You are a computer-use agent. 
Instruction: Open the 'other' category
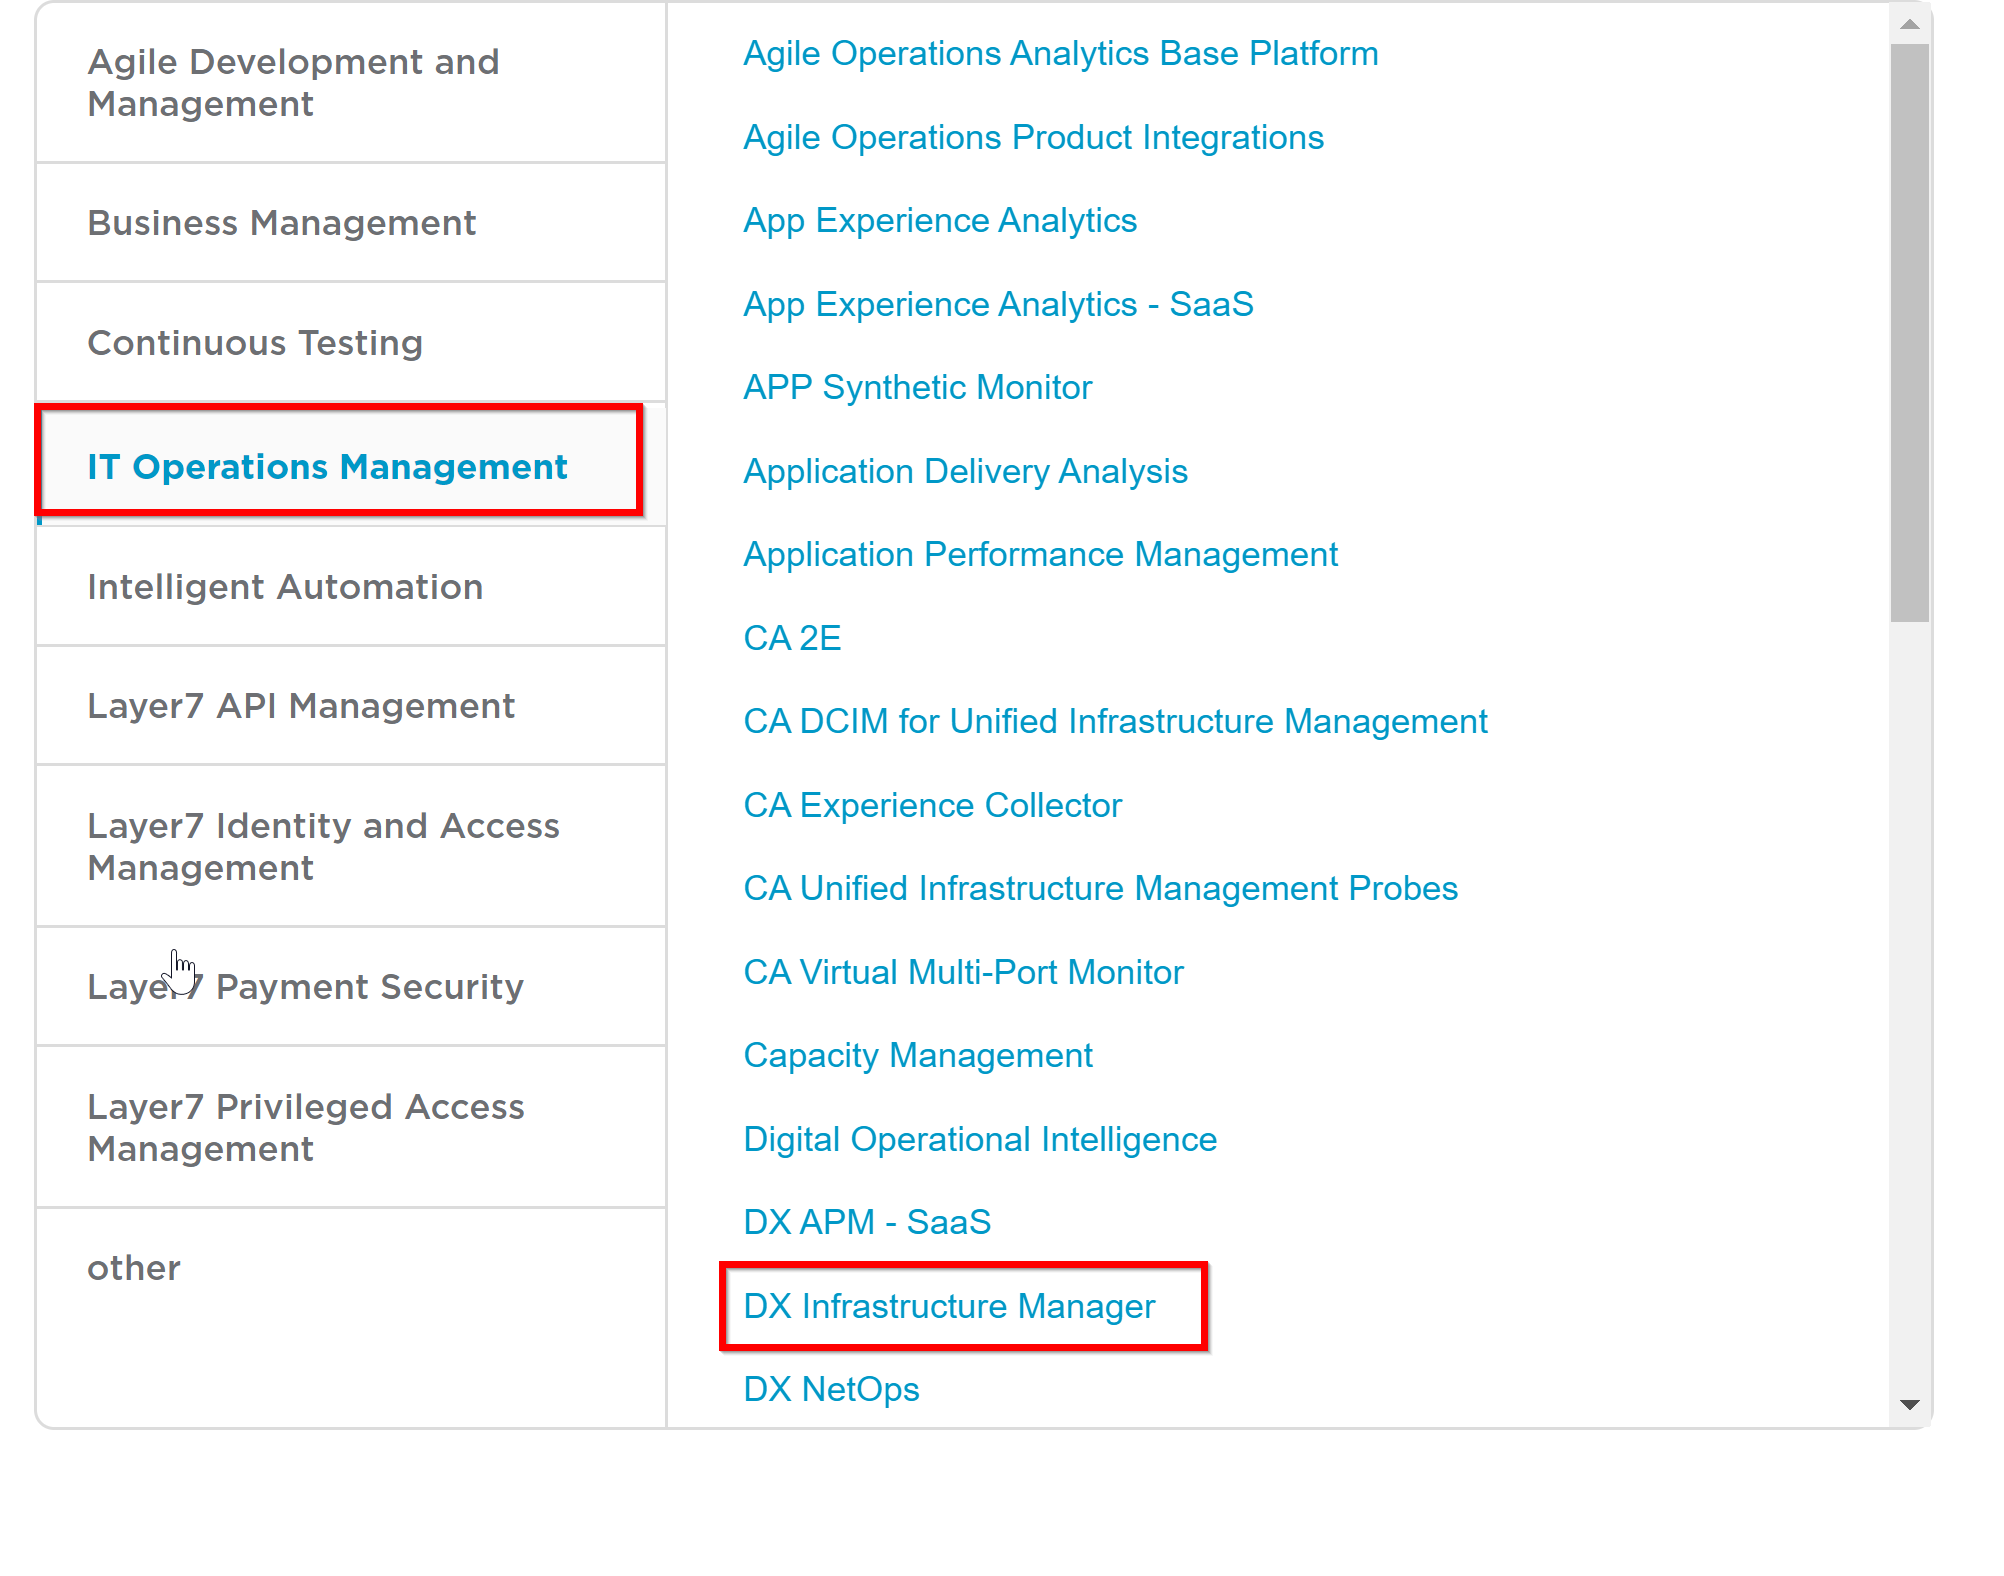click(x=134, y=1268)
